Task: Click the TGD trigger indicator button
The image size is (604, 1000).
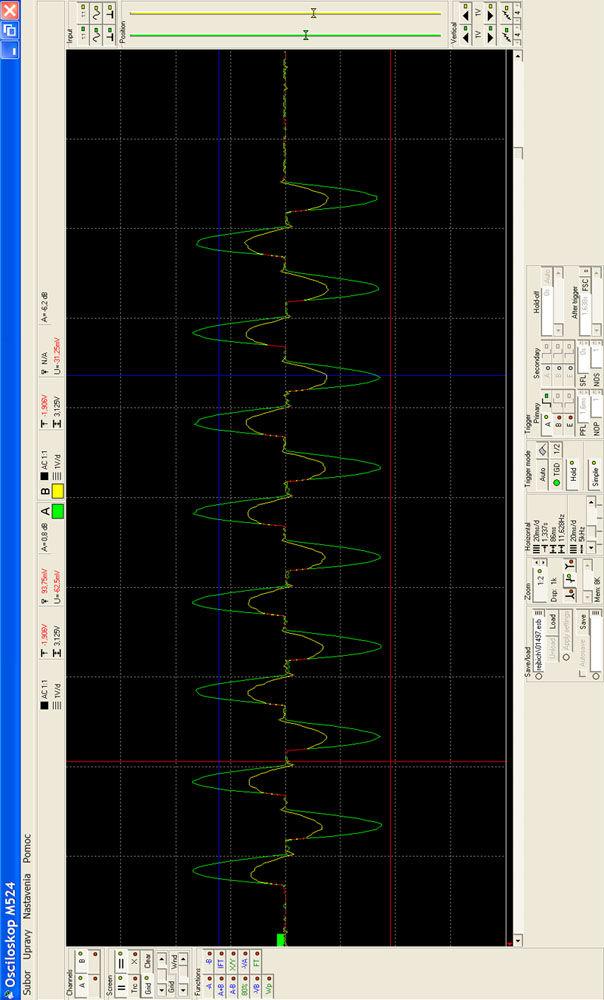Action: (556, 474)
